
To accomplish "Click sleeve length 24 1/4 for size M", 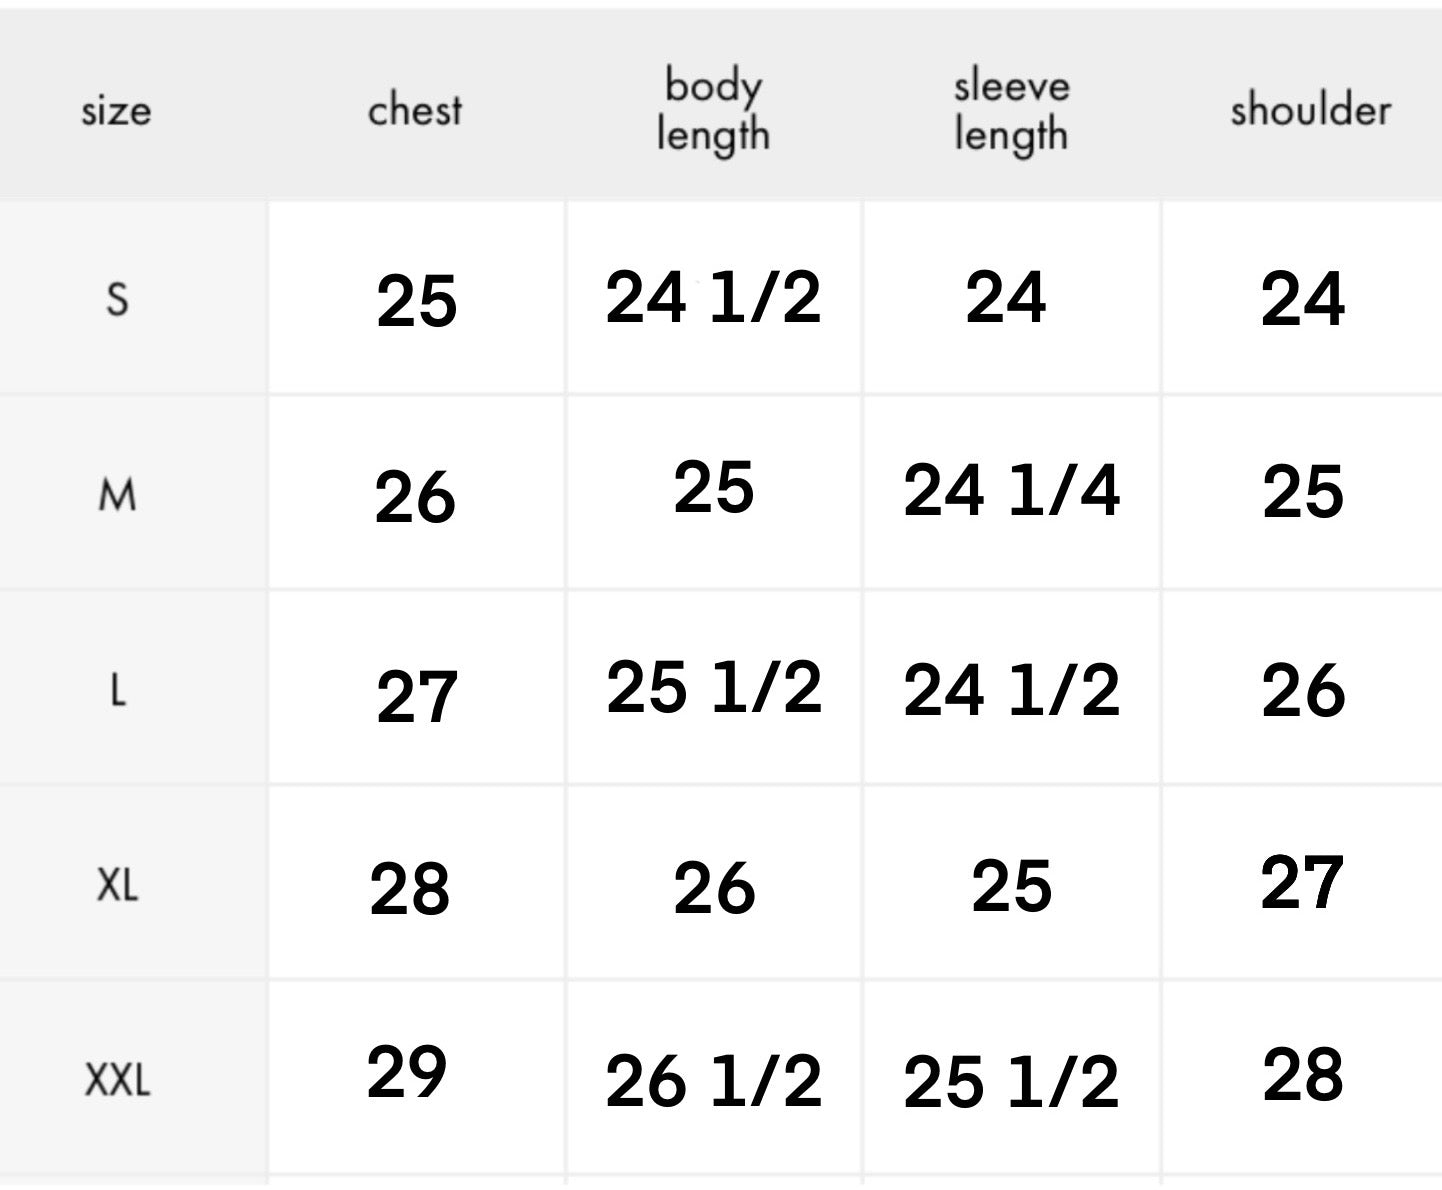I will point(1011,492).
